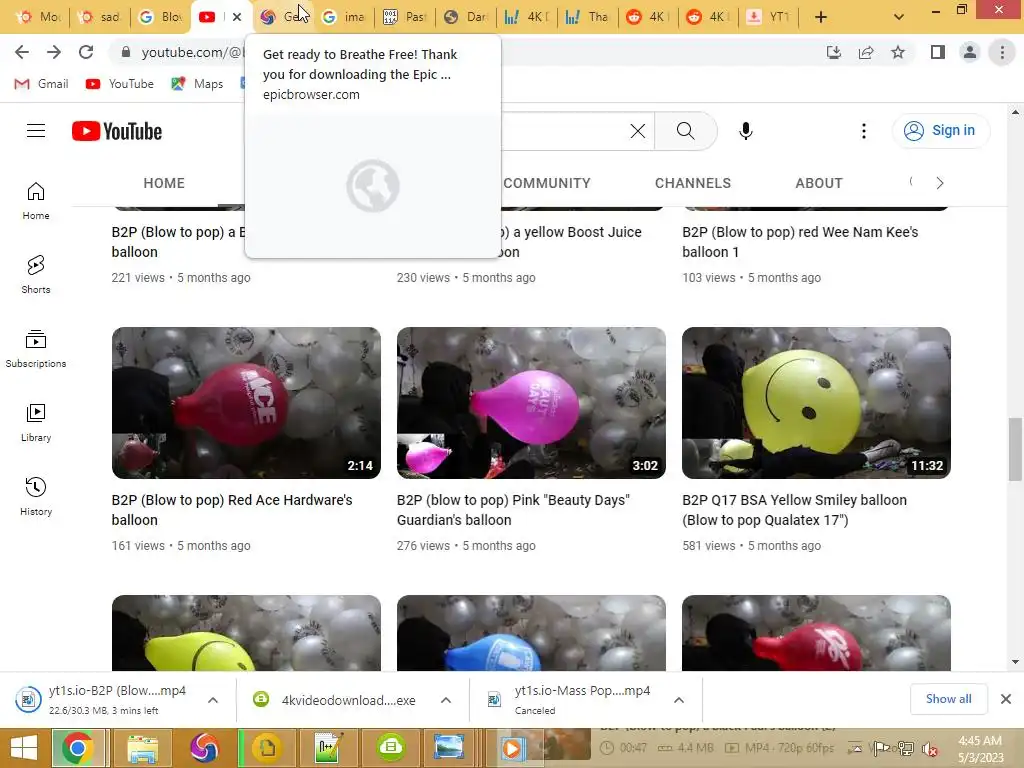The height and width of the screenshot is (768, 1024).
Task: Open Windows Start menu
Action: click(24, 748)
